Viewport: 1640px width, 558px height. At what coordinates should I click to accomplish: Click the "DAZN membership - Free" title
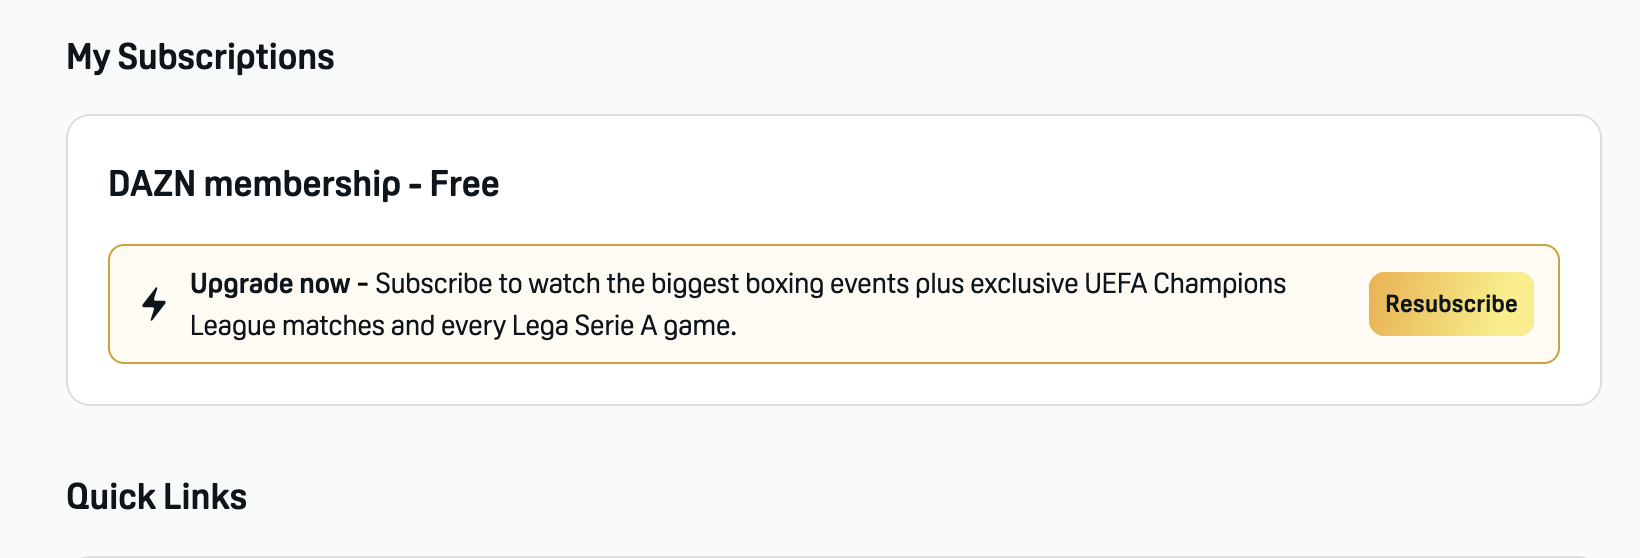click(304, 184)
